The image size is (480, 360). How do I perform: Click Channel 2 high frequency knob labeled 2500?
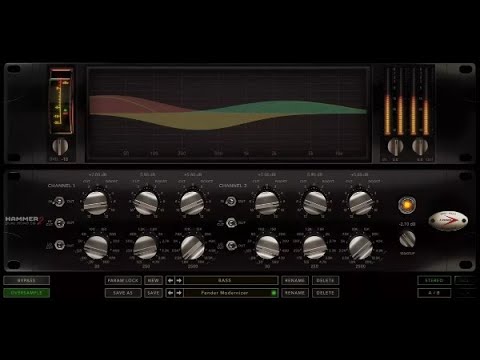[x=360, y=247]
